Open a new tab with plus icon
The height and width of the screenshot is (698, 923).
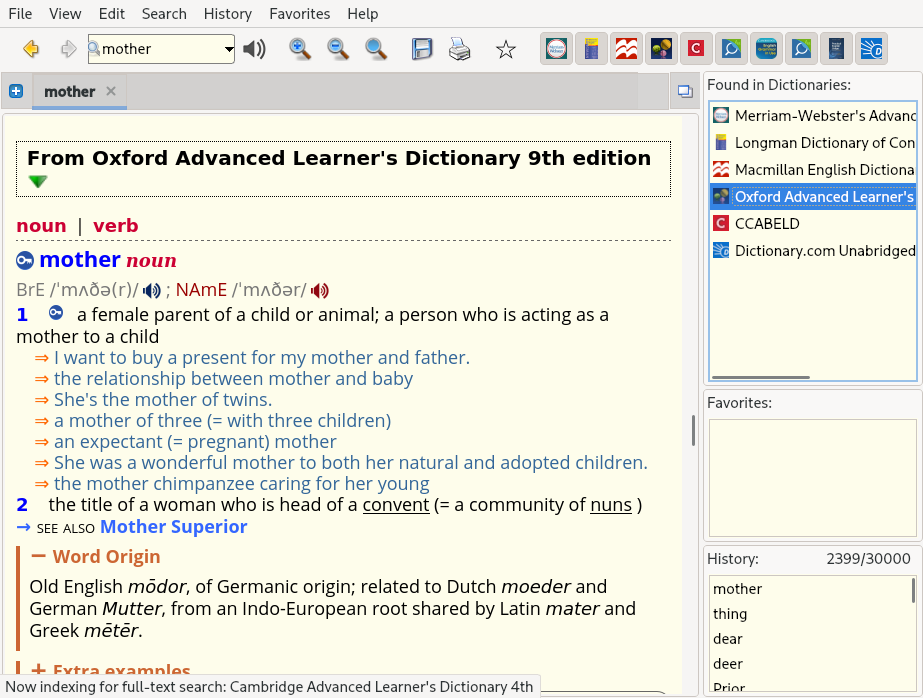point(16,91)
